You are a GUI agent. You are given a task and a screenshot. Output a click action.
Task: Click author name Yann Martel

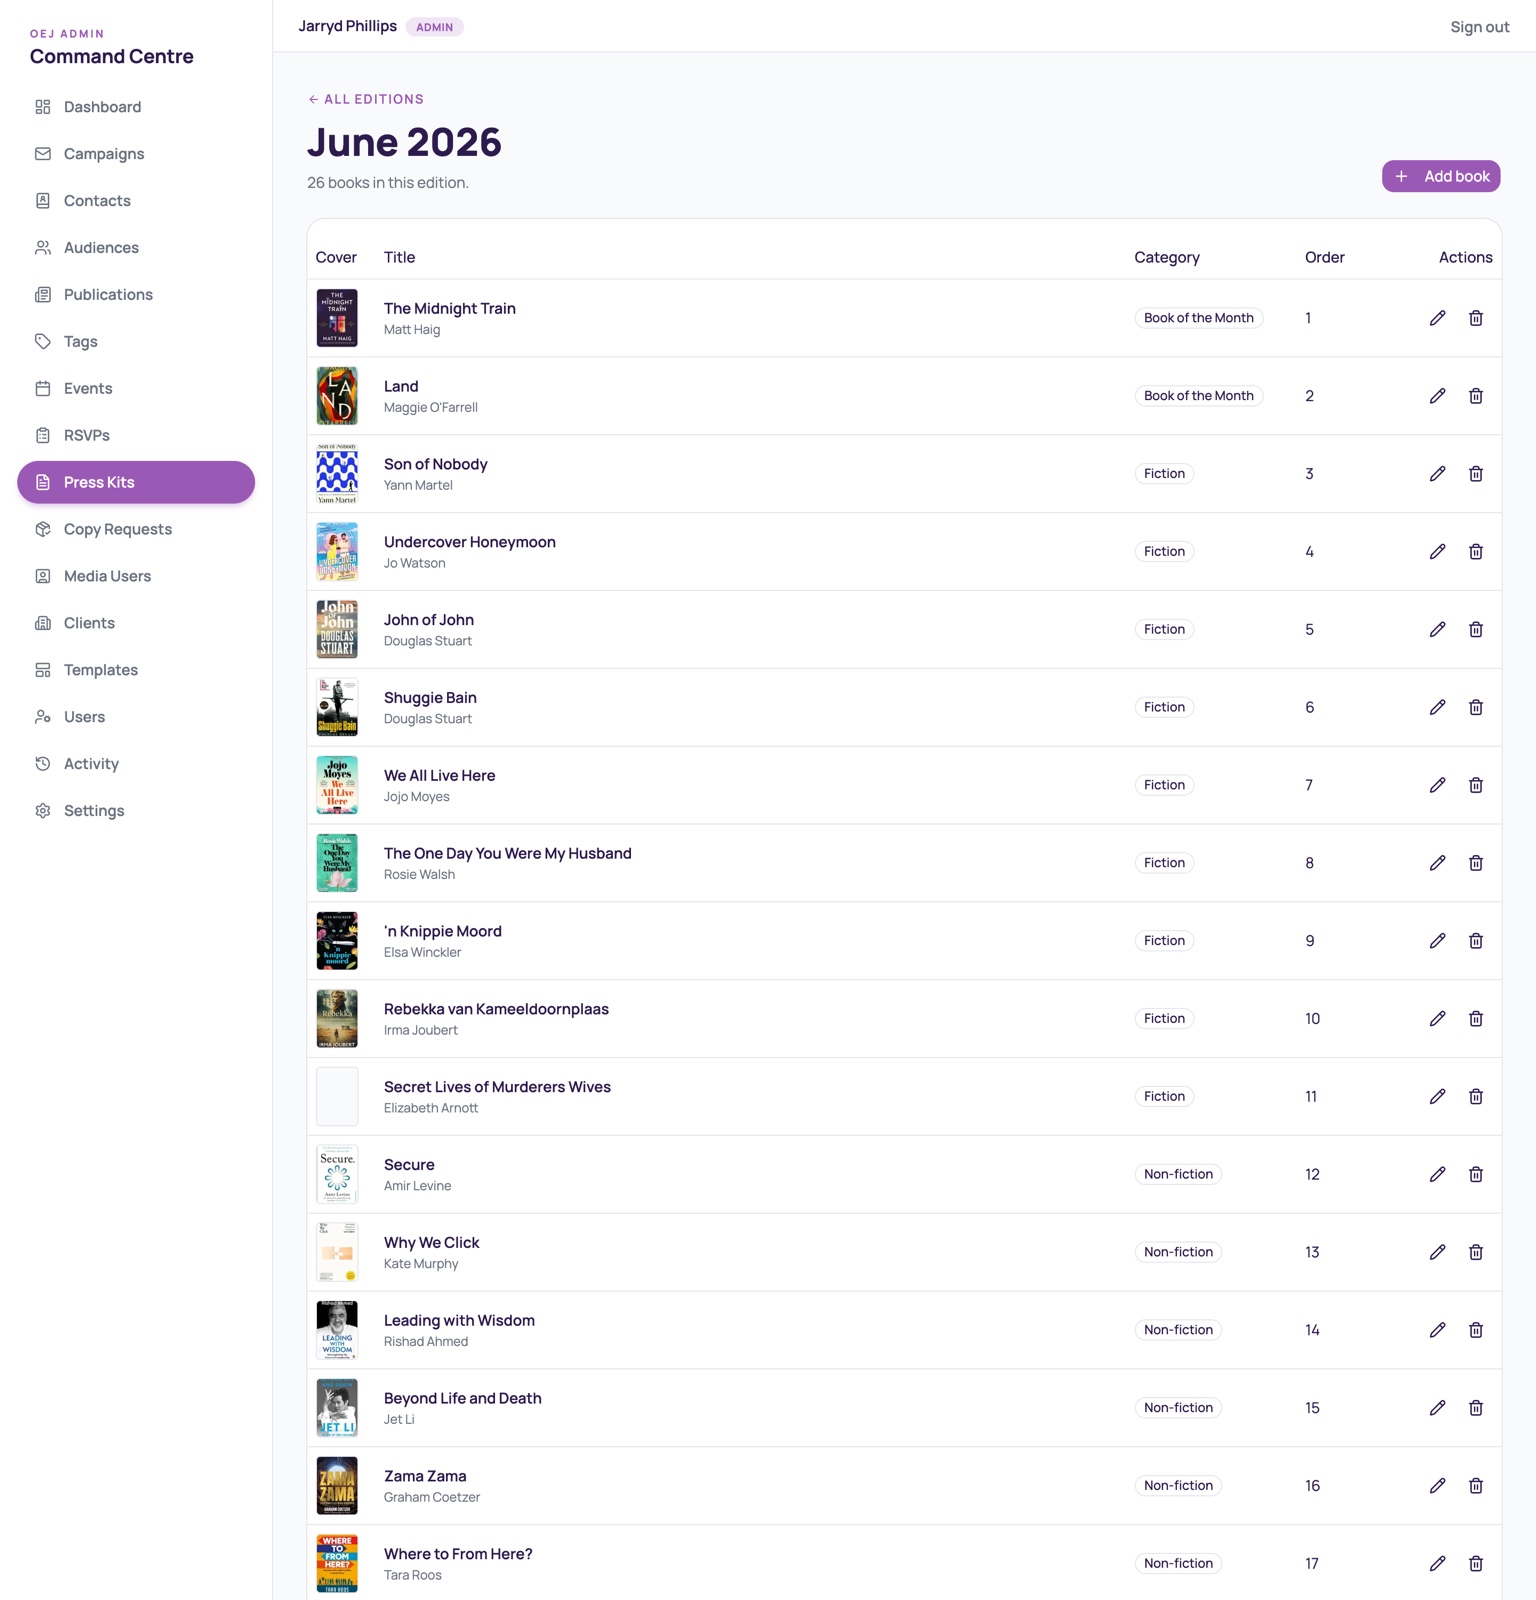[x=418, y=485]
